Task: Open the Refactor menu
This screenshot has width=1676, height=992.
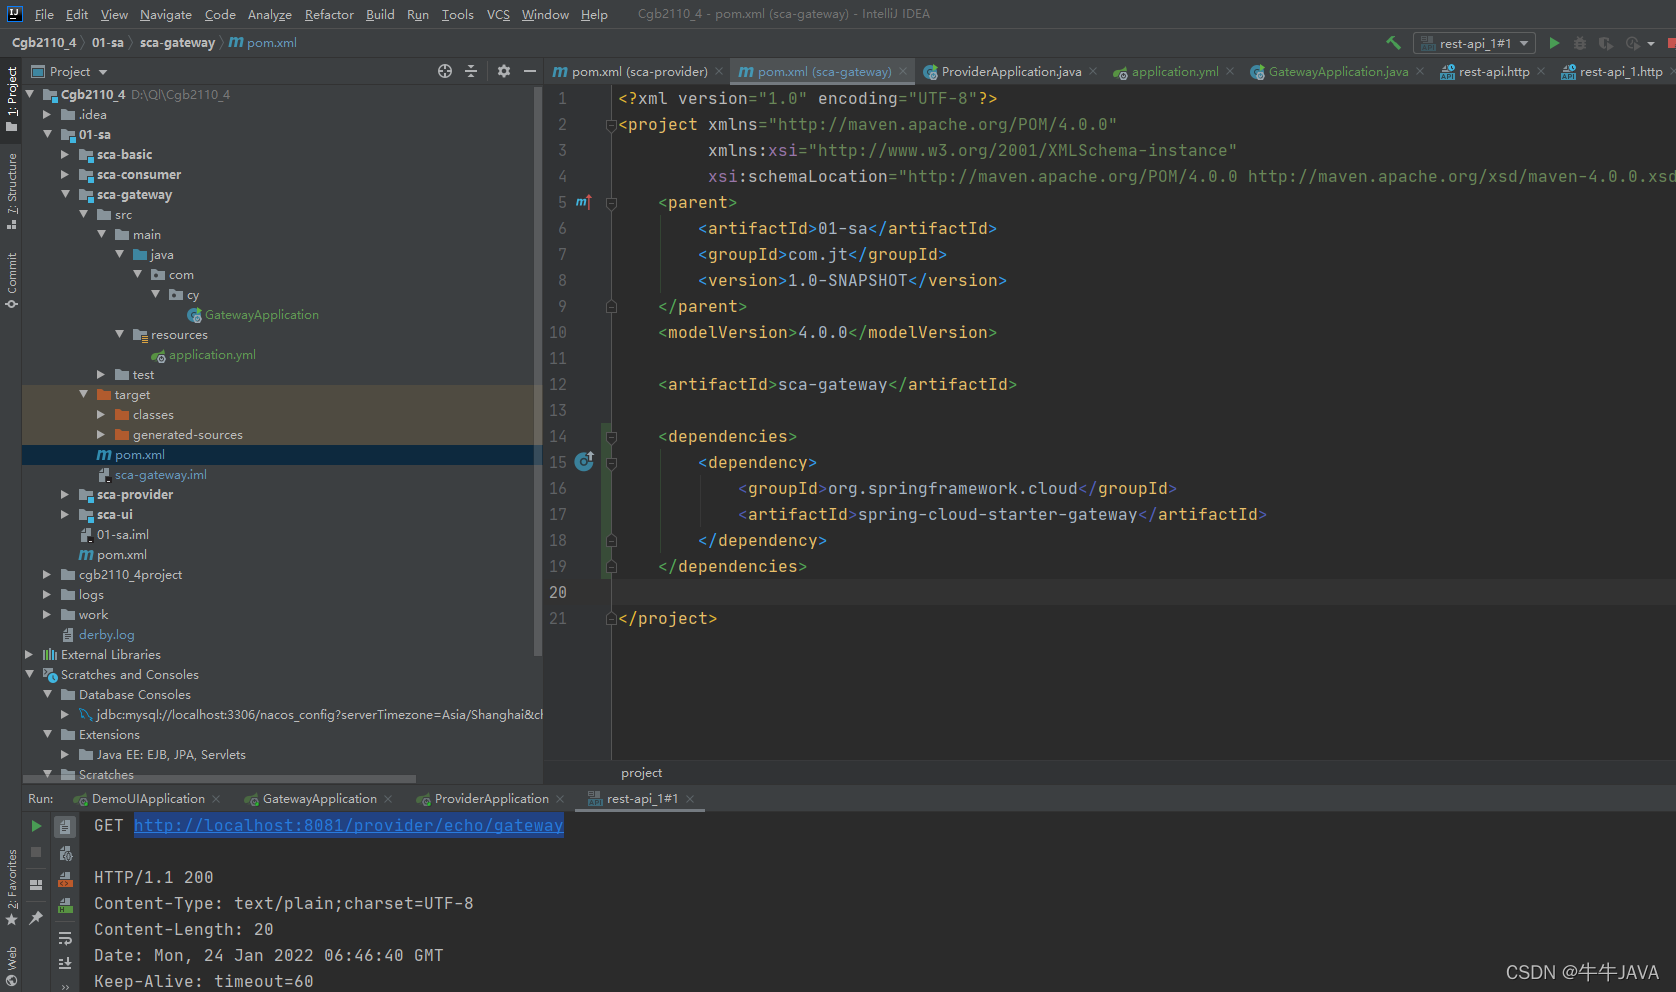Action: pos(329,14)
